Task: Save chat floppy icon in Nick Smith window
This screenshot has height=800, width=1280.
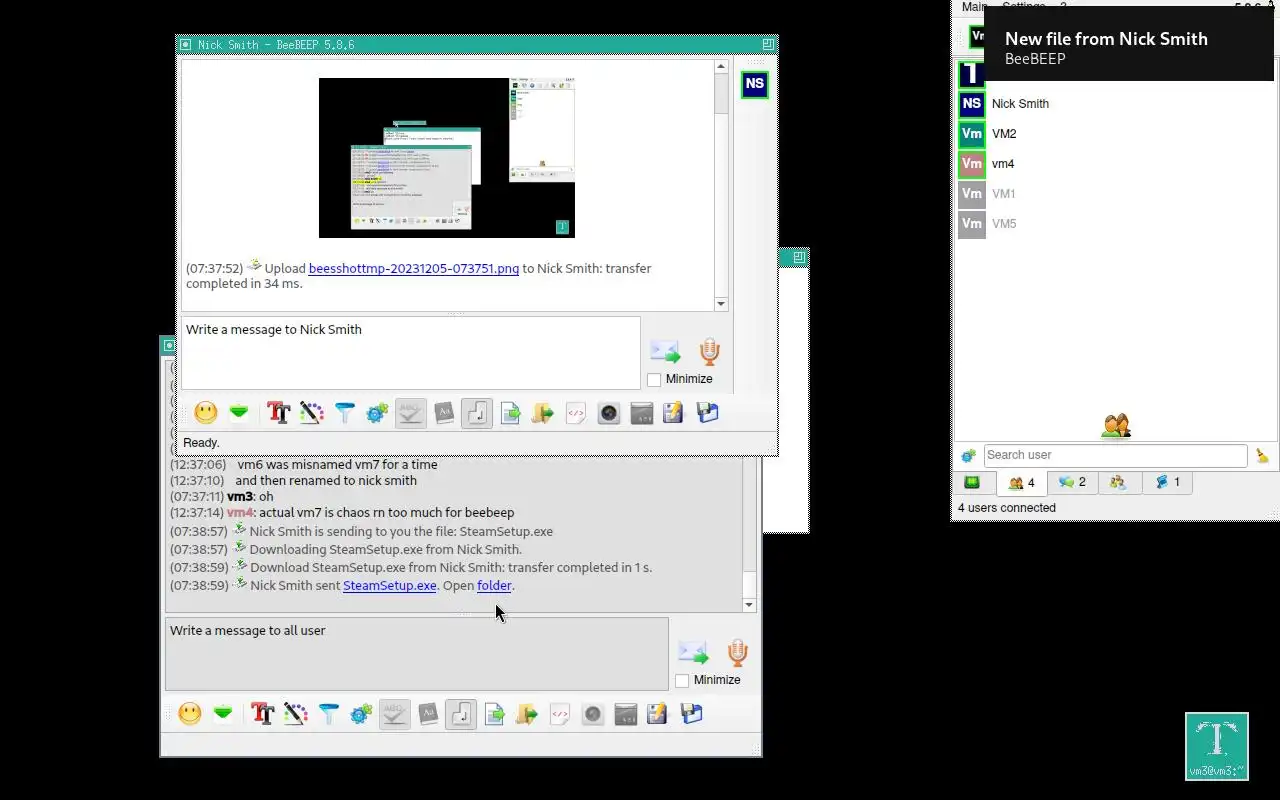Action: [x=707, y=413]
